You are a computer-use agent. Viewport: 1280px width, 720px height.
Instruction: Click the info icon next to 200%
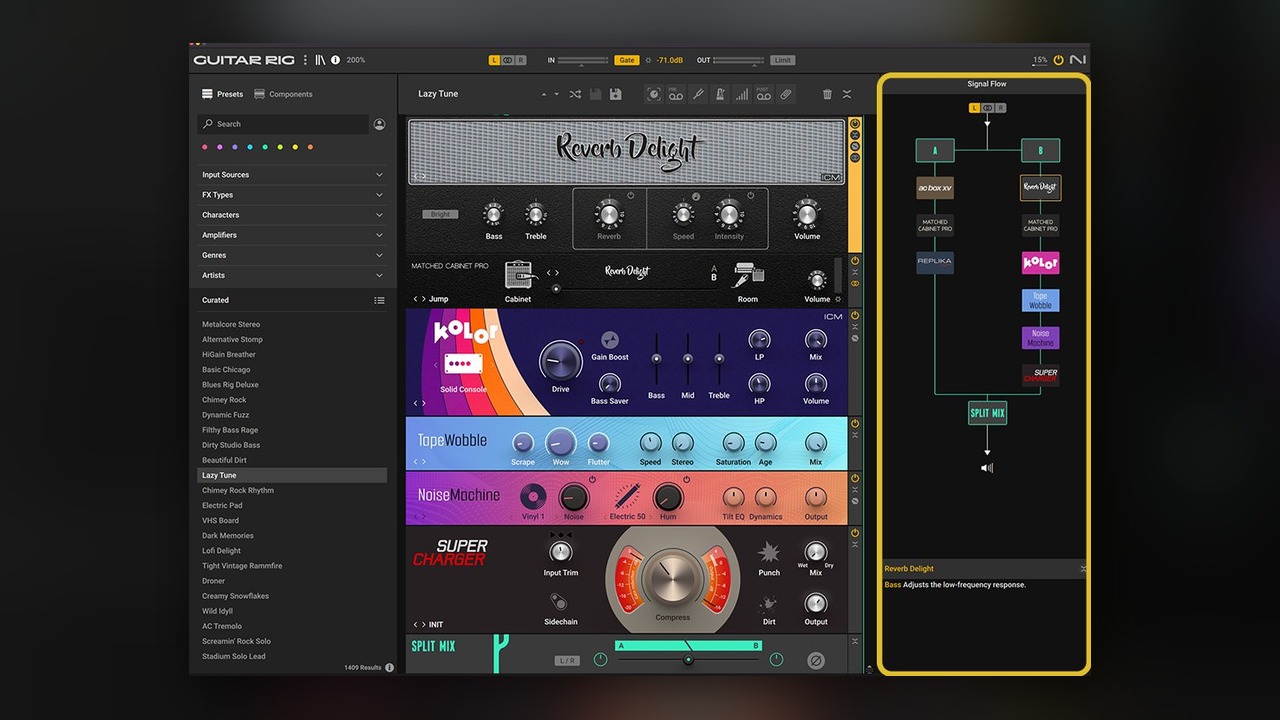point(335,60)
